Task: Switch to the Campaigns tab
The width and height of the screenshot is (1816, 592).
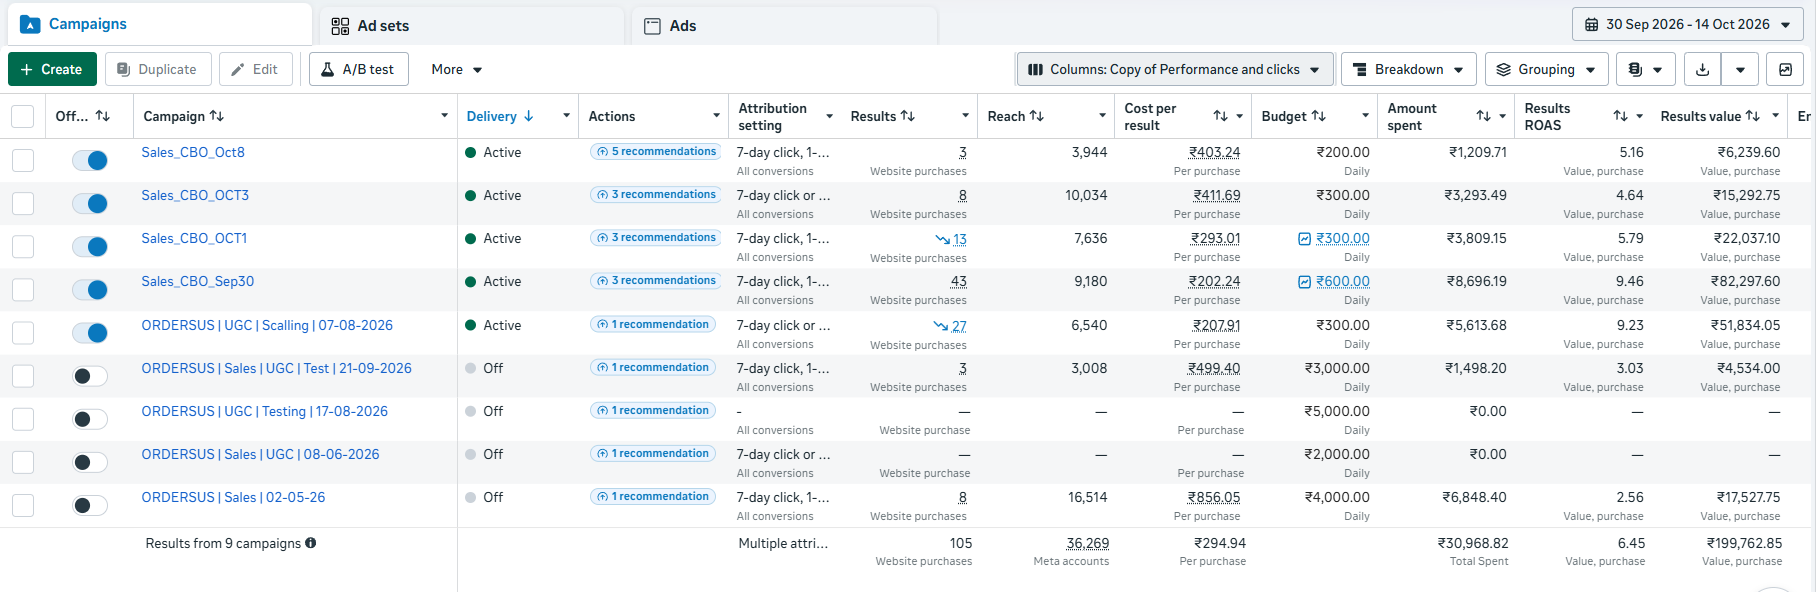Action: coord(160,24)
